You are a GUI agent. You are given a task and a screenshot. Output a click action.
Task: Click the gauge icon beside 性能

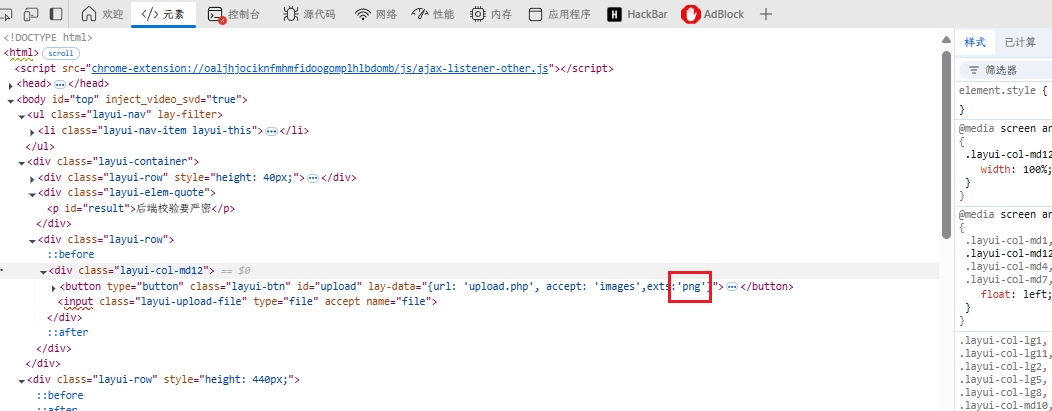pyautogui.click(x=419, y=13)
